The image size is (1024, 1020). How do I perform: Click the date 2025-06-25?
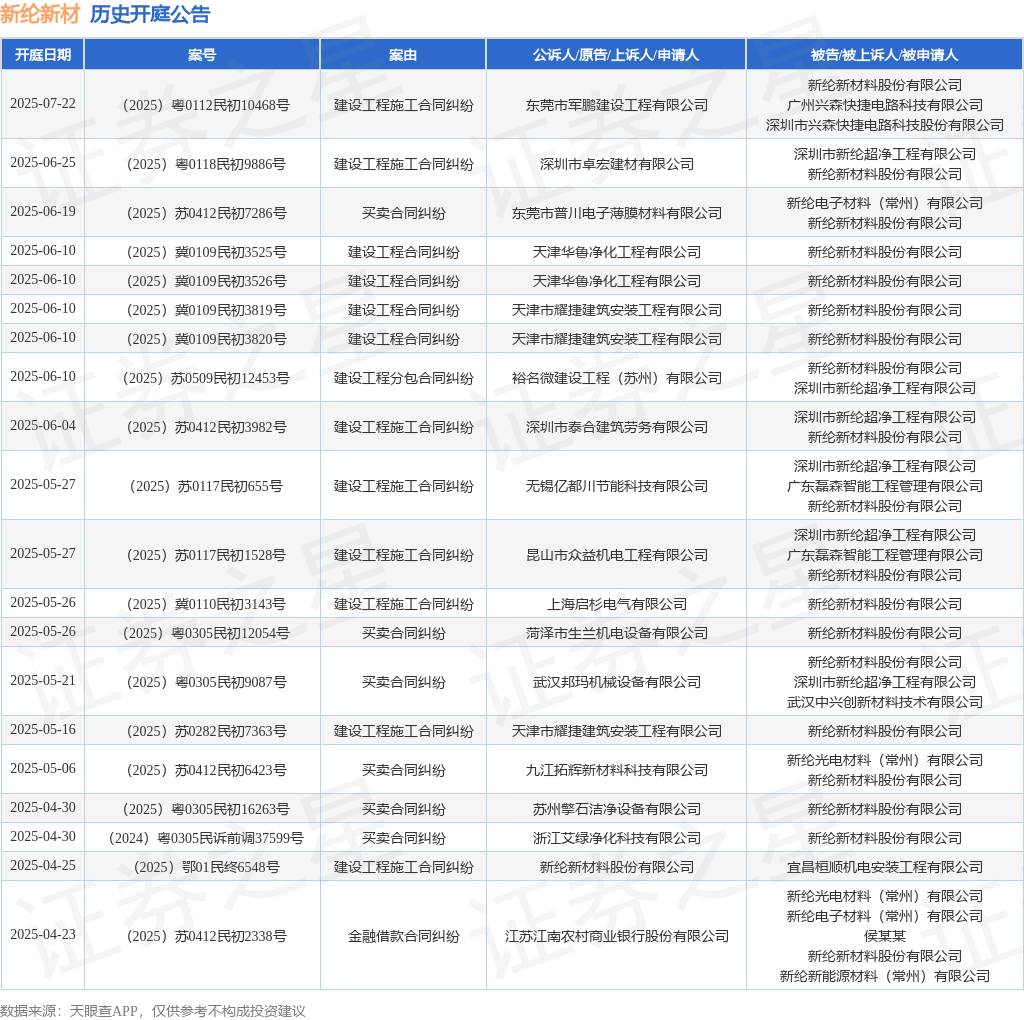43,163
